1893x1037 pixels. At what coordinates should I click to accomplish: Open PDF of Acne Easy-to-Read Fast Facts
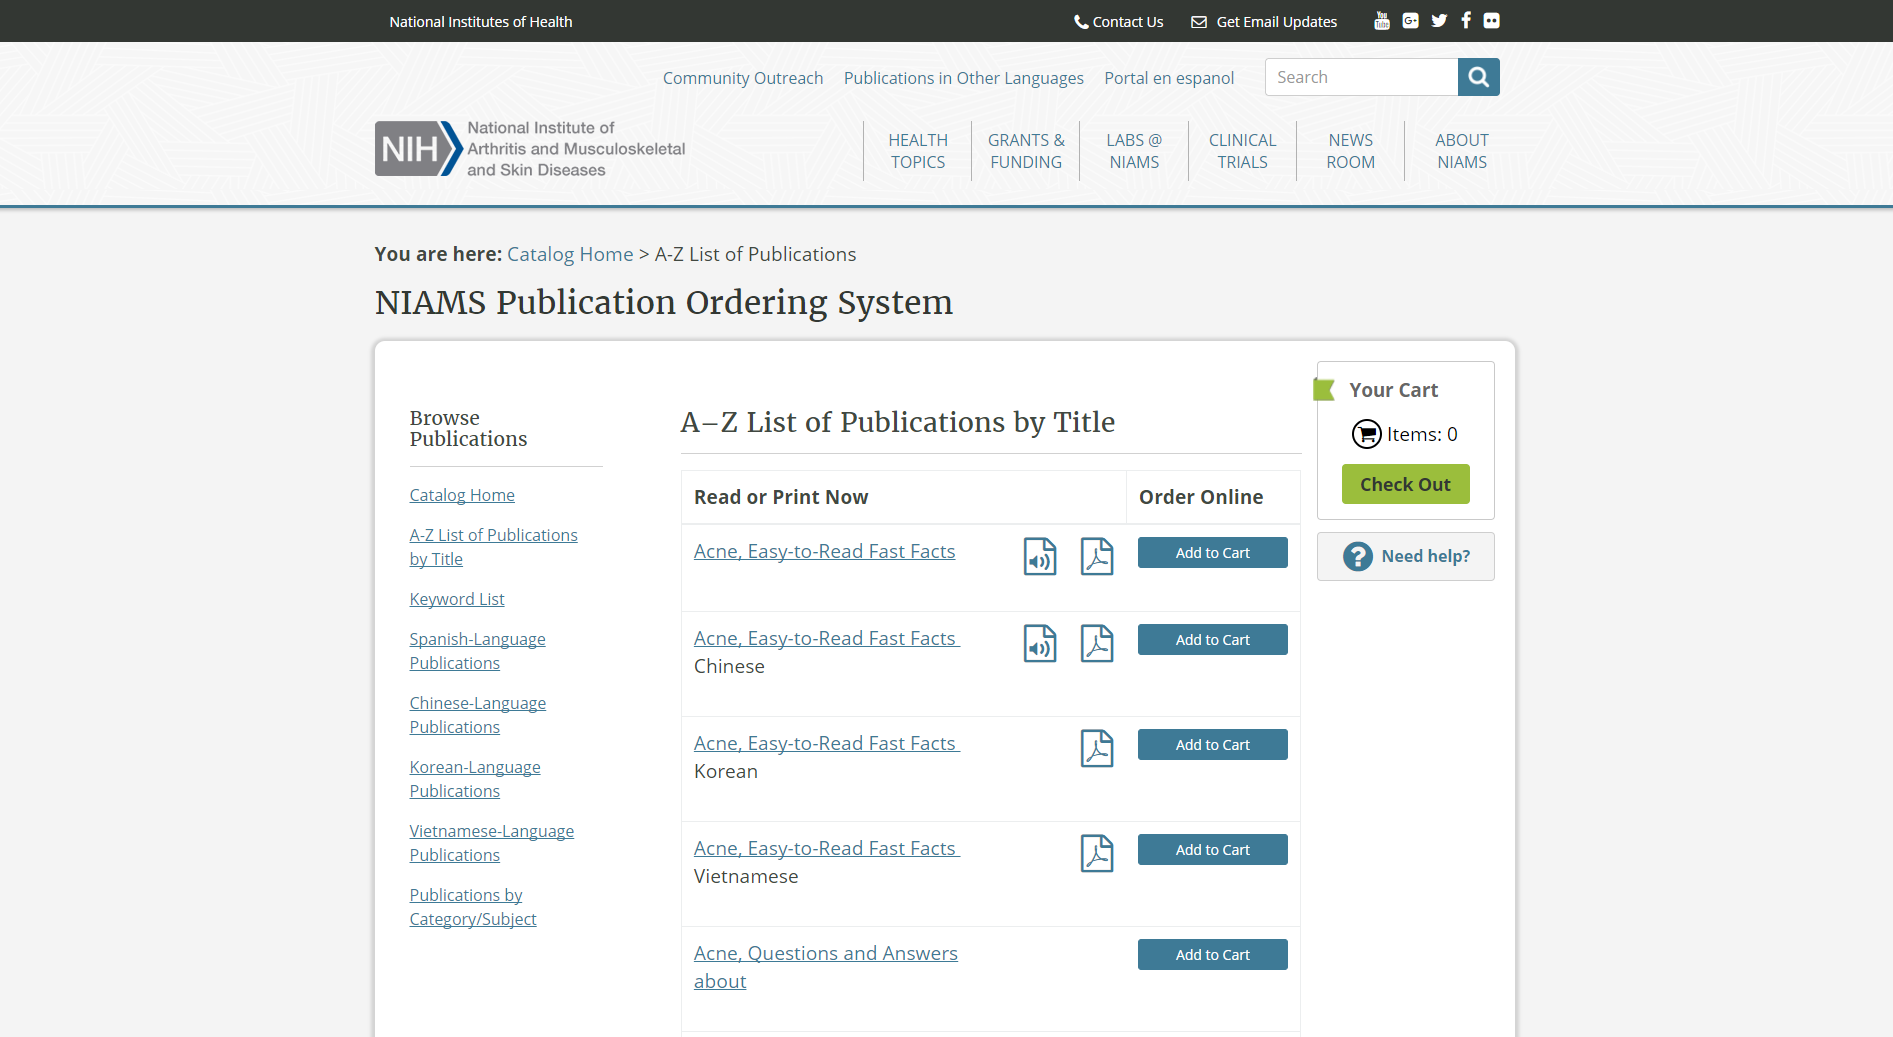coord(1097,557)
